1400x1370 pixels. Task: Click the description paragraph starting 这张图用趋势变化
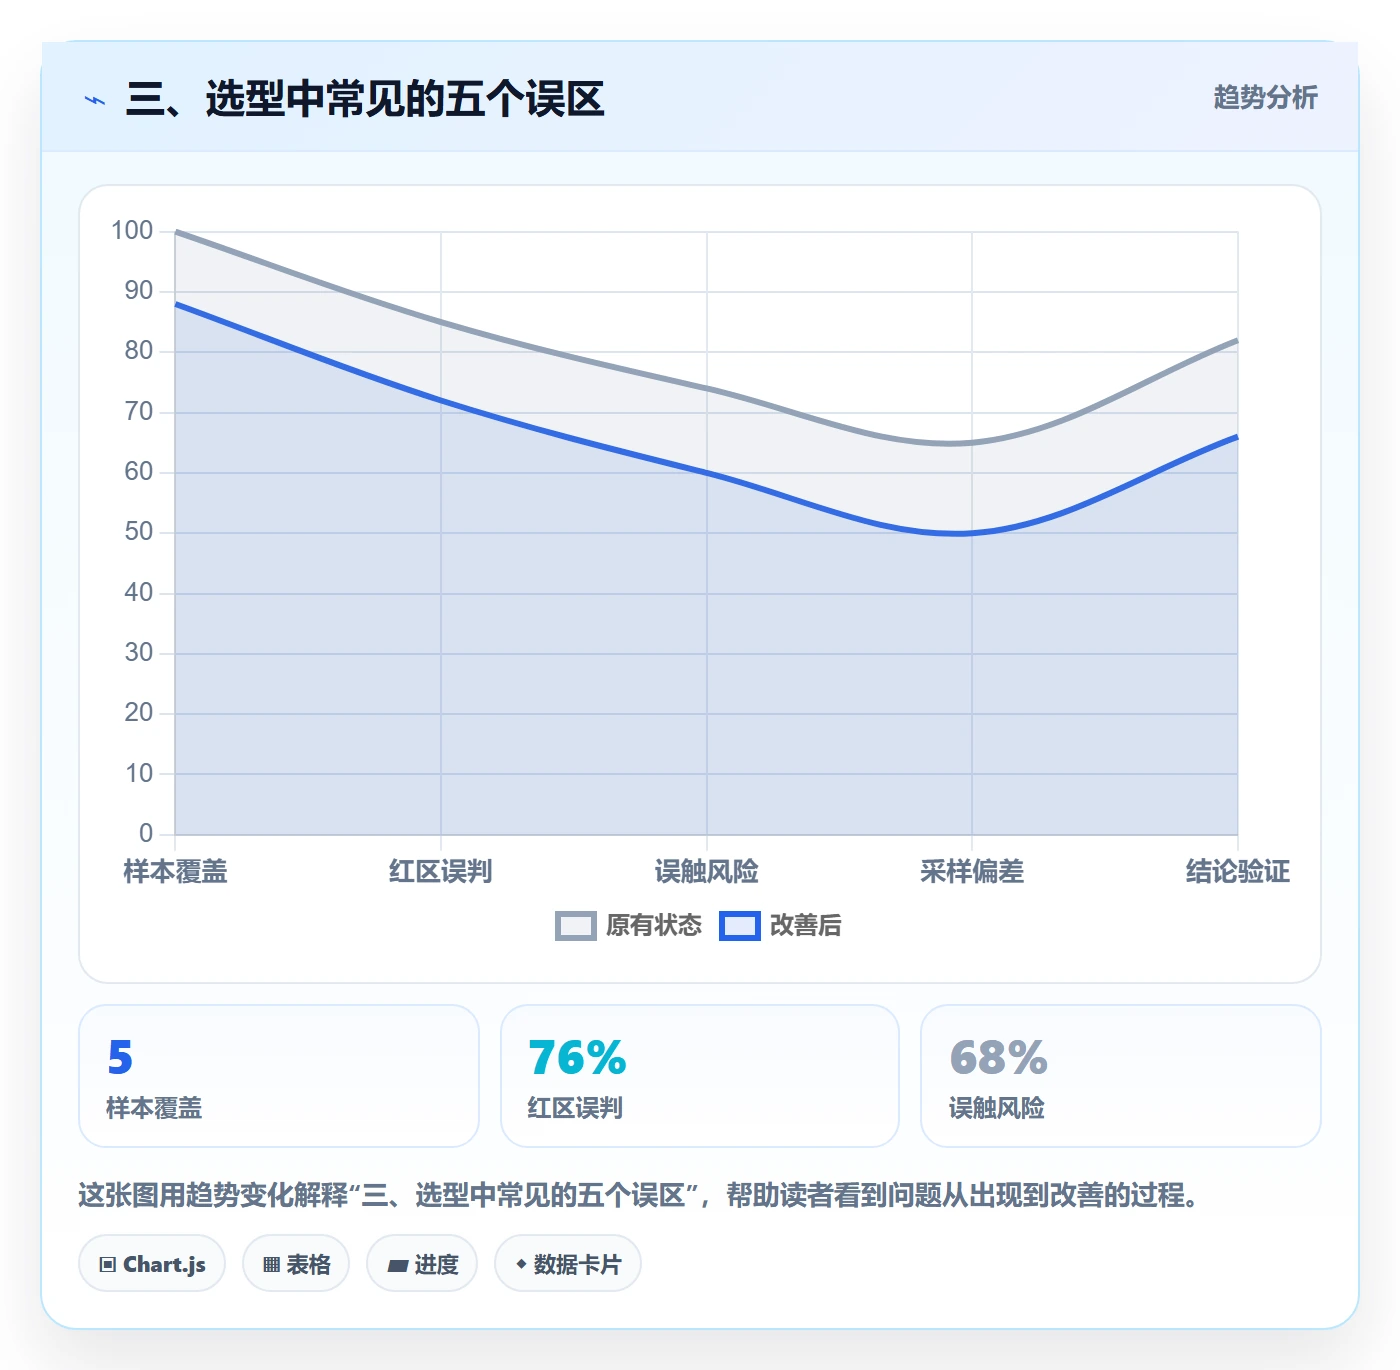[x=639, y=1195]
